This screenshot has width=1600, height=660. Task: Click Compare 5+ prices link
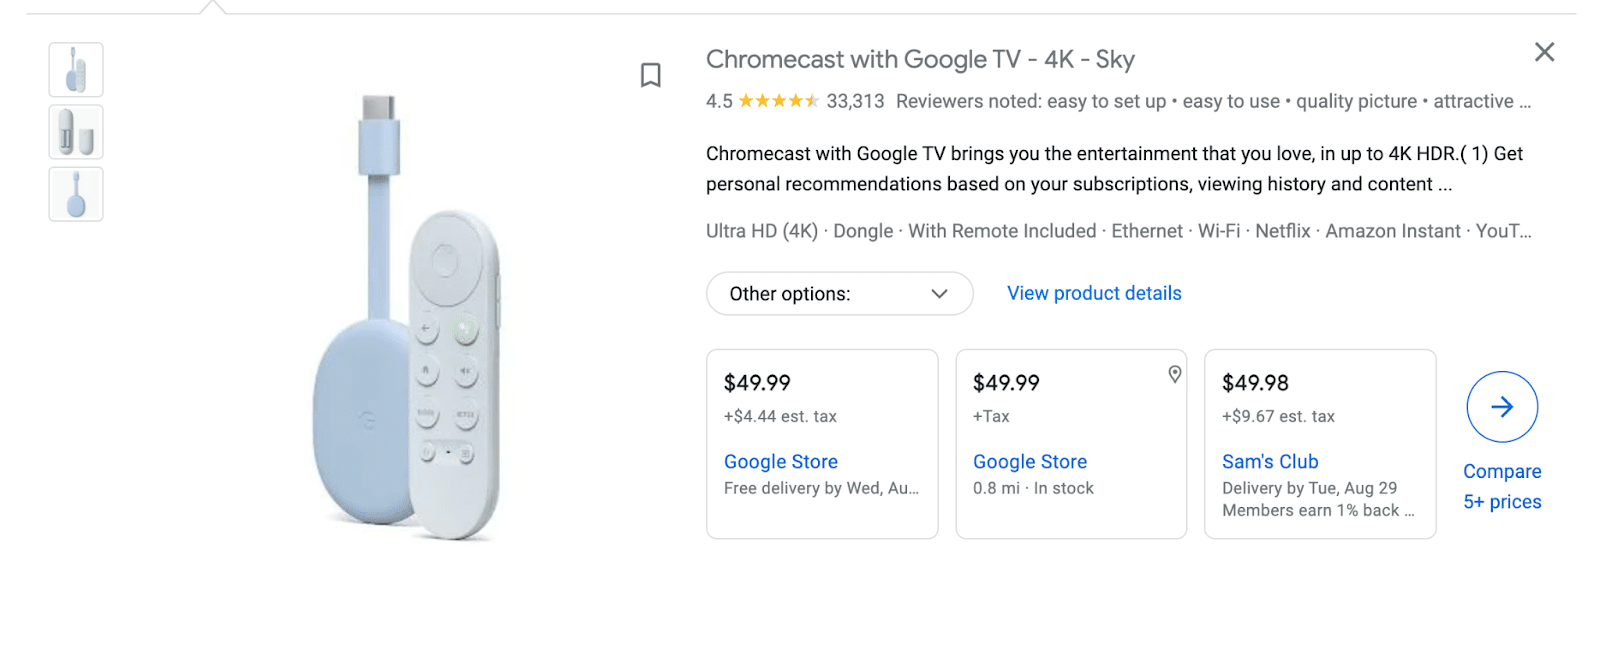pos(1502,487)
